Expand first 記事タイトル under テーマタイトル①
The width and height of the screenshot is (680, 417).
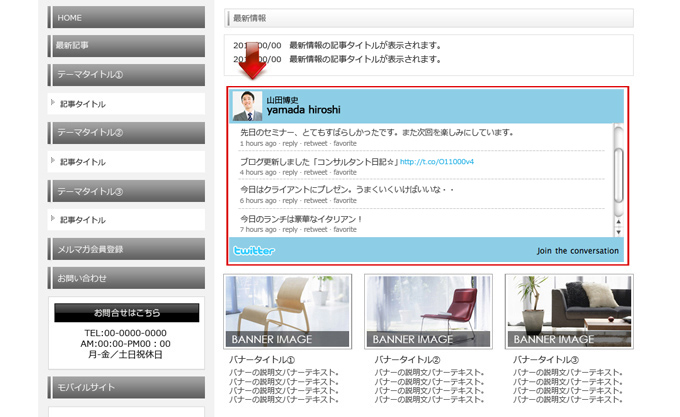tap(82, 104)
